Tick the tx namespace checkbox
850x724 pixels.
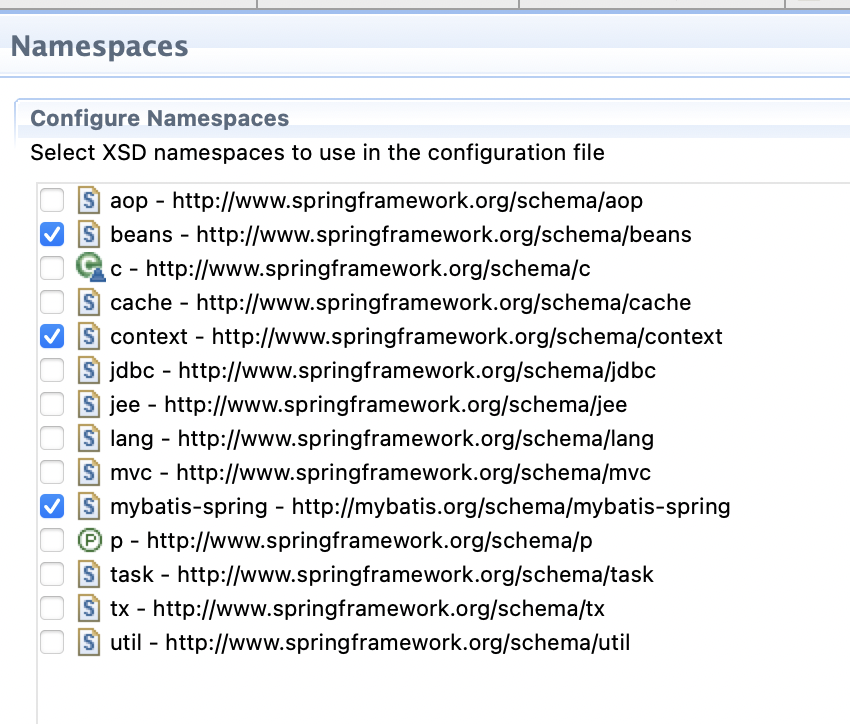(x=52, y=609)
